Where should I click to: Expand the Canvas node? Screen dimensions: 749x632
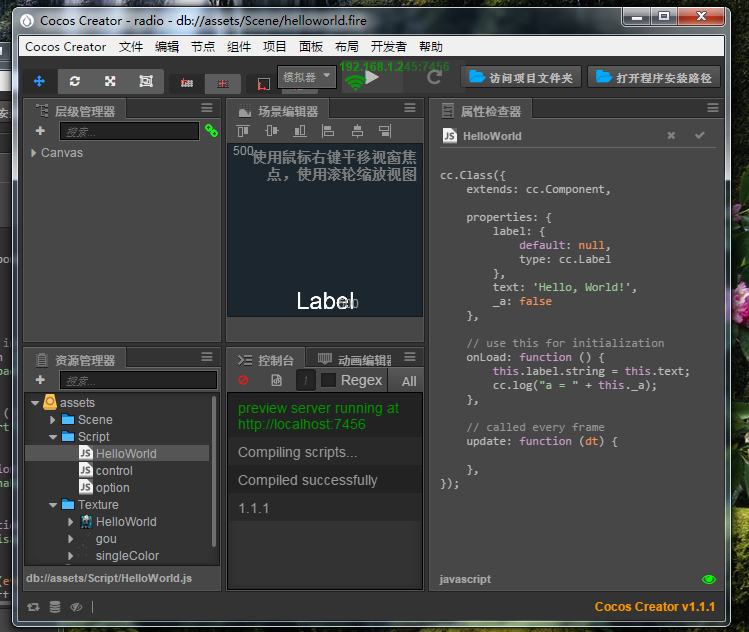33,153
